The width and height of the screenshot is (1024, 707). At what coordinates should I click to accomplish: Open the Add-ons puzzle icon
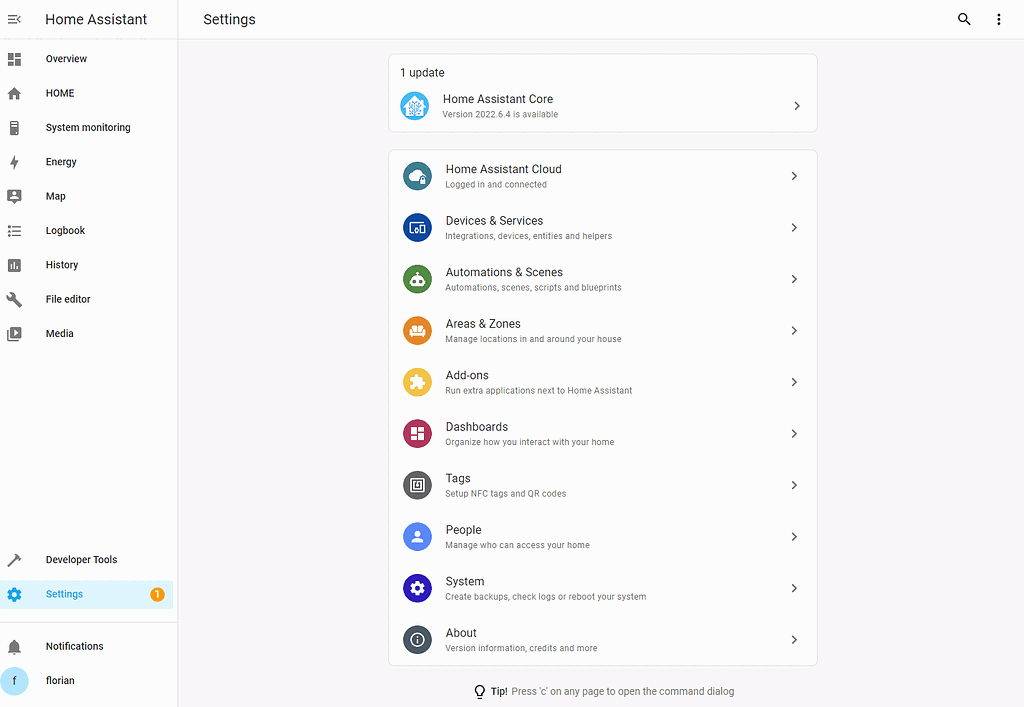[417, 382]
